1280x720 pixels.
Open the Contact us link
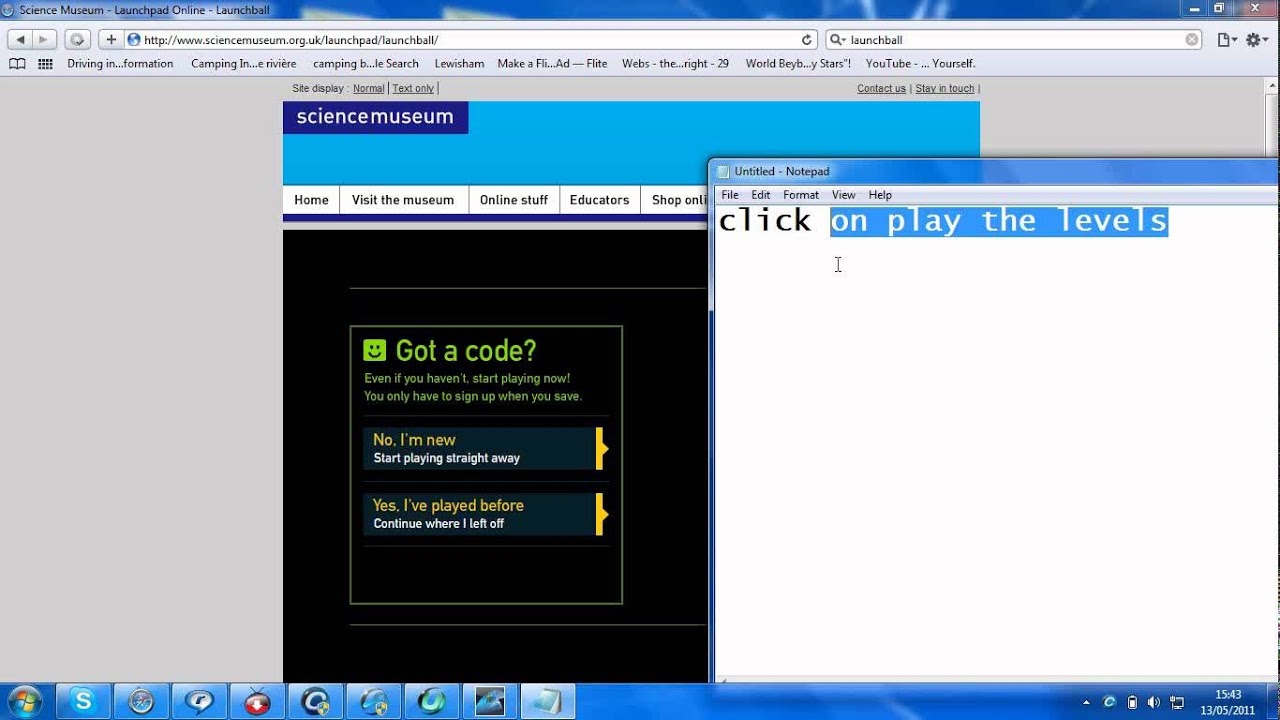881,88
